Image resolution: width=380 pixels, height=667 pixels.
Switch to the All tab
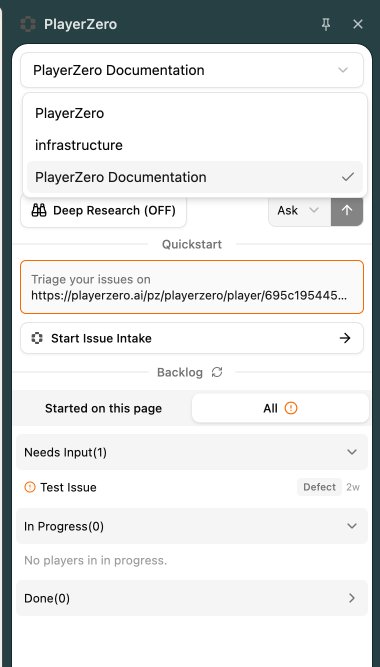pyautogui.click(x=280, y=408)
